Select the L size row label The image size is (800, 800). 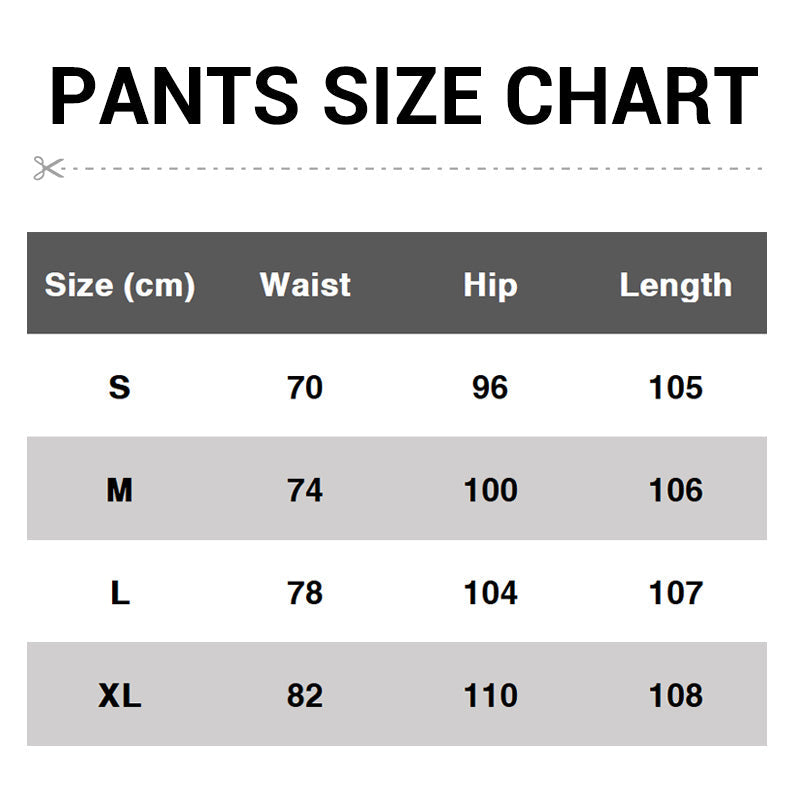120,593
